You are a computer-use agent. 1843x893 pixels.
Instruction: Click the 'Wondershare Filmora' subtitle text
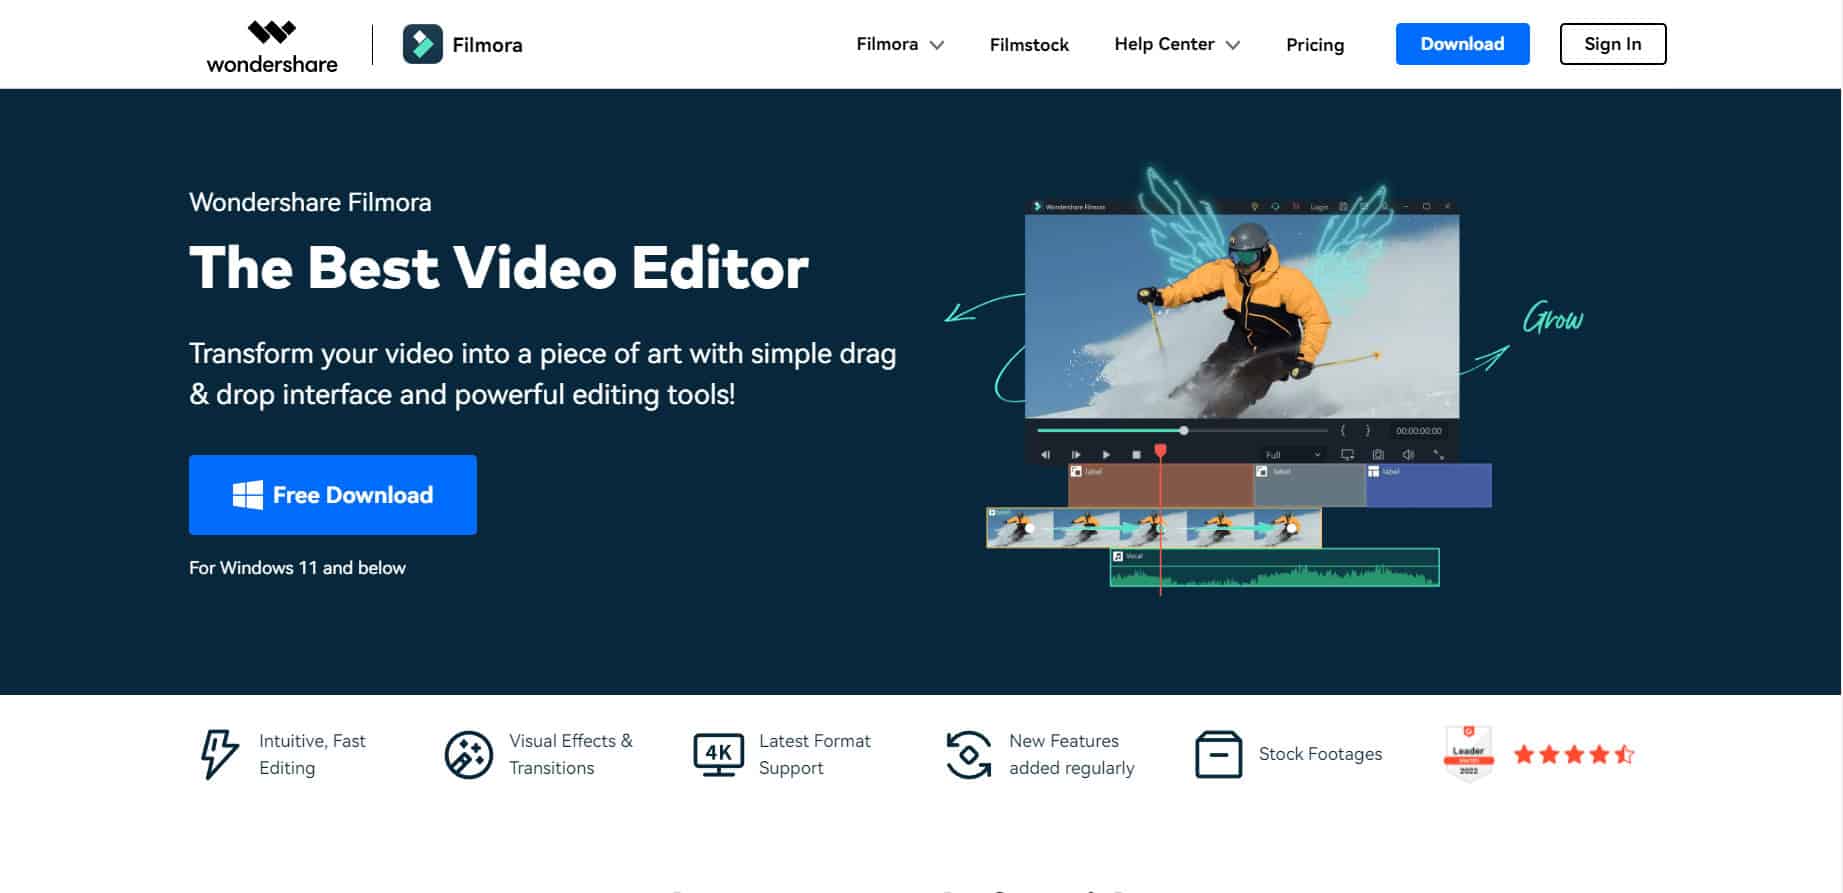pyautogui.click(x=310, y=202)
